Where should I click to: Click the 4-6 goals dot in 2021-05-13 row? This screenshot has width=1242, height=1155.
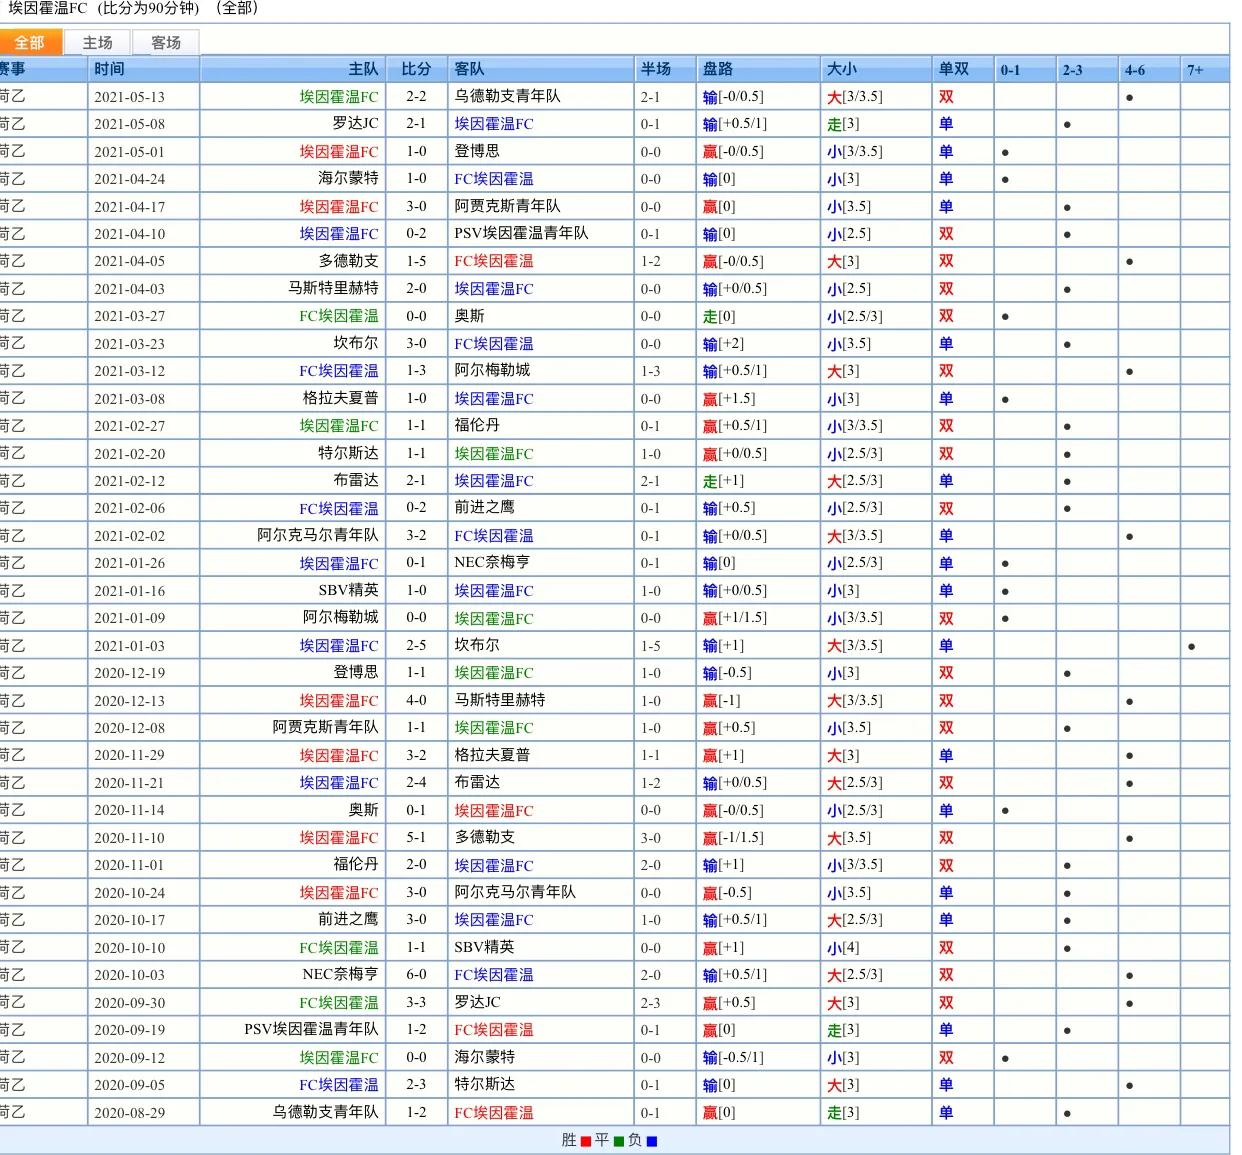[x=1129, y=98]
